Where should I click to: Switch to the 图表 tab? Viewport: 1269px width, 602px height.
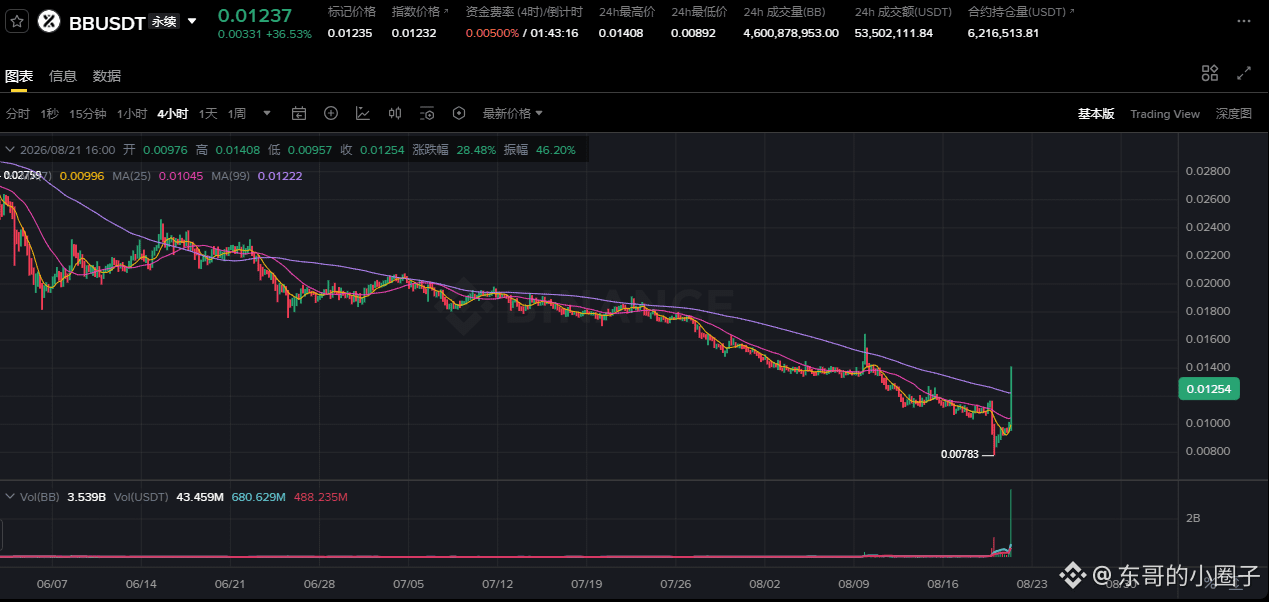tap(19, 76)
